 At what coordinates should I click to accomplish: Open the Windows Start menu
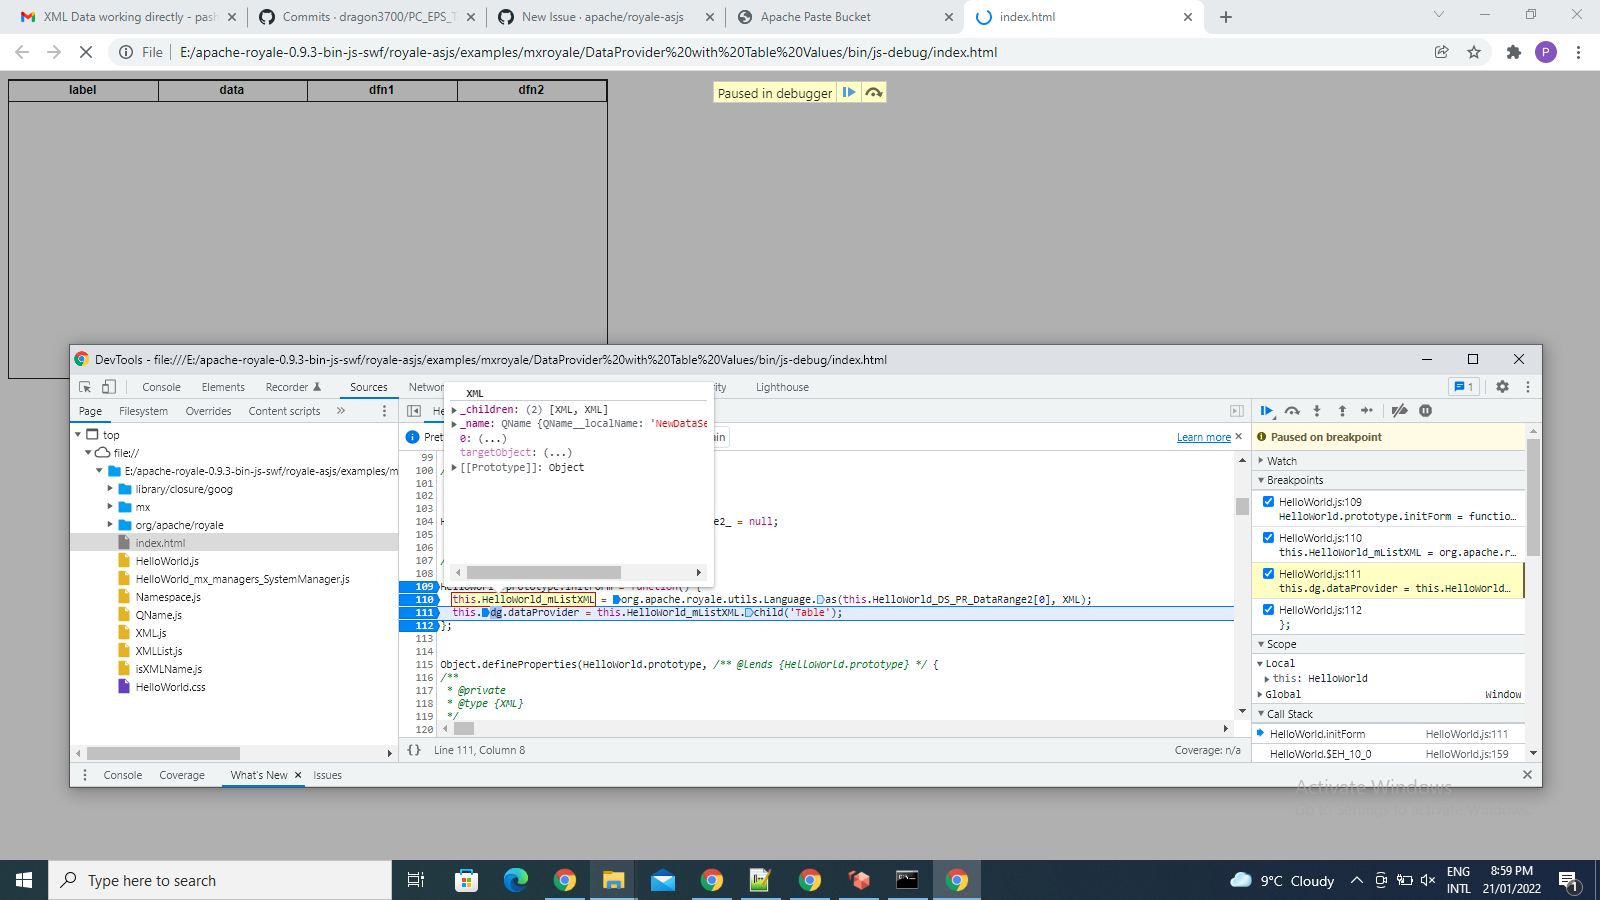[x=24, y=880]
